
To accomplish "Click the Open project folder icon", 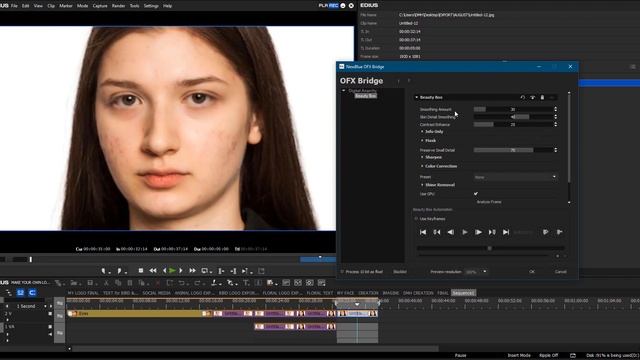I will point(74,282).
